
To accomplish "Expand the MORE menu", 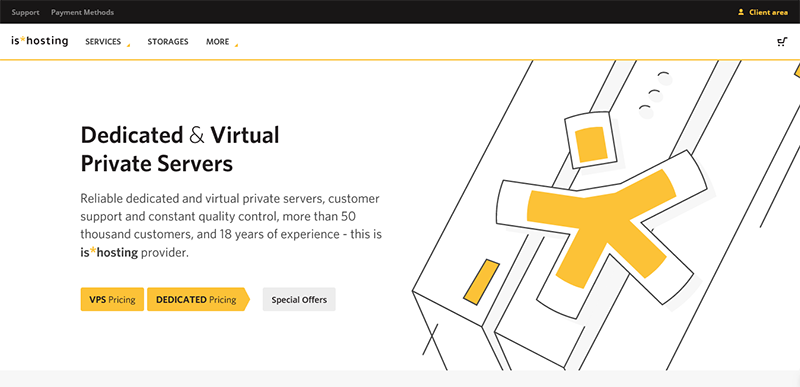I will (222, 42).
